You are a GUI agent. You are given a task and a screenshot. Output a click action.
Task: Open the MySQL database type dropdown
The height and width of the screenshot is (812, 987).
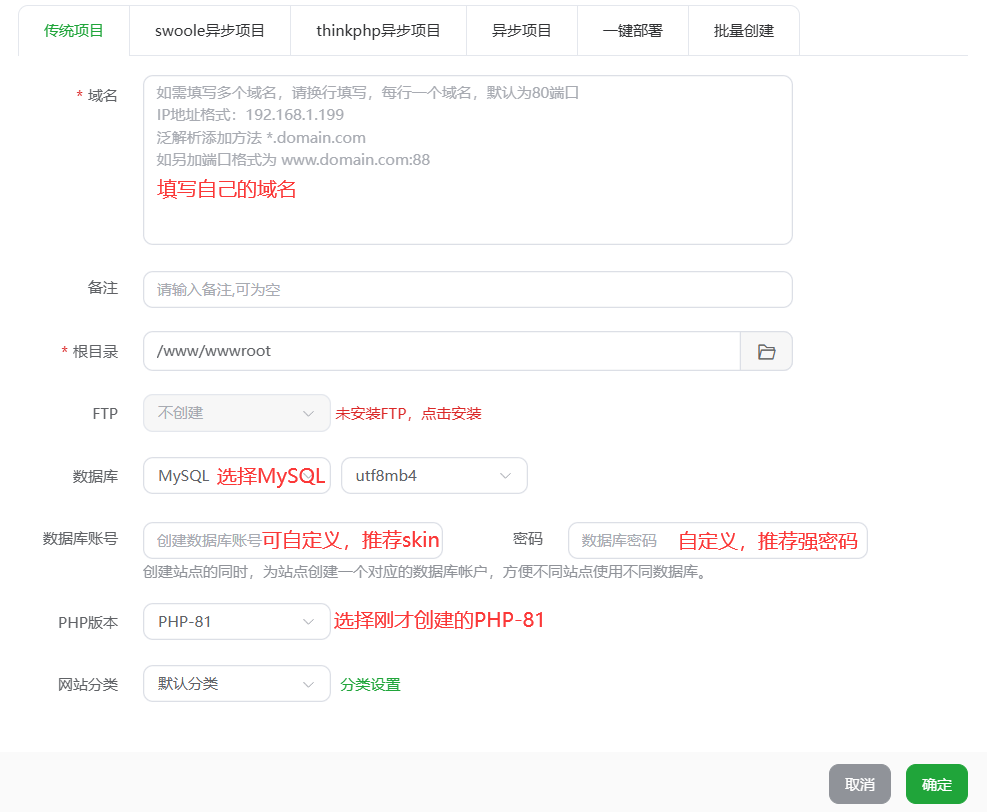point(236,476)
